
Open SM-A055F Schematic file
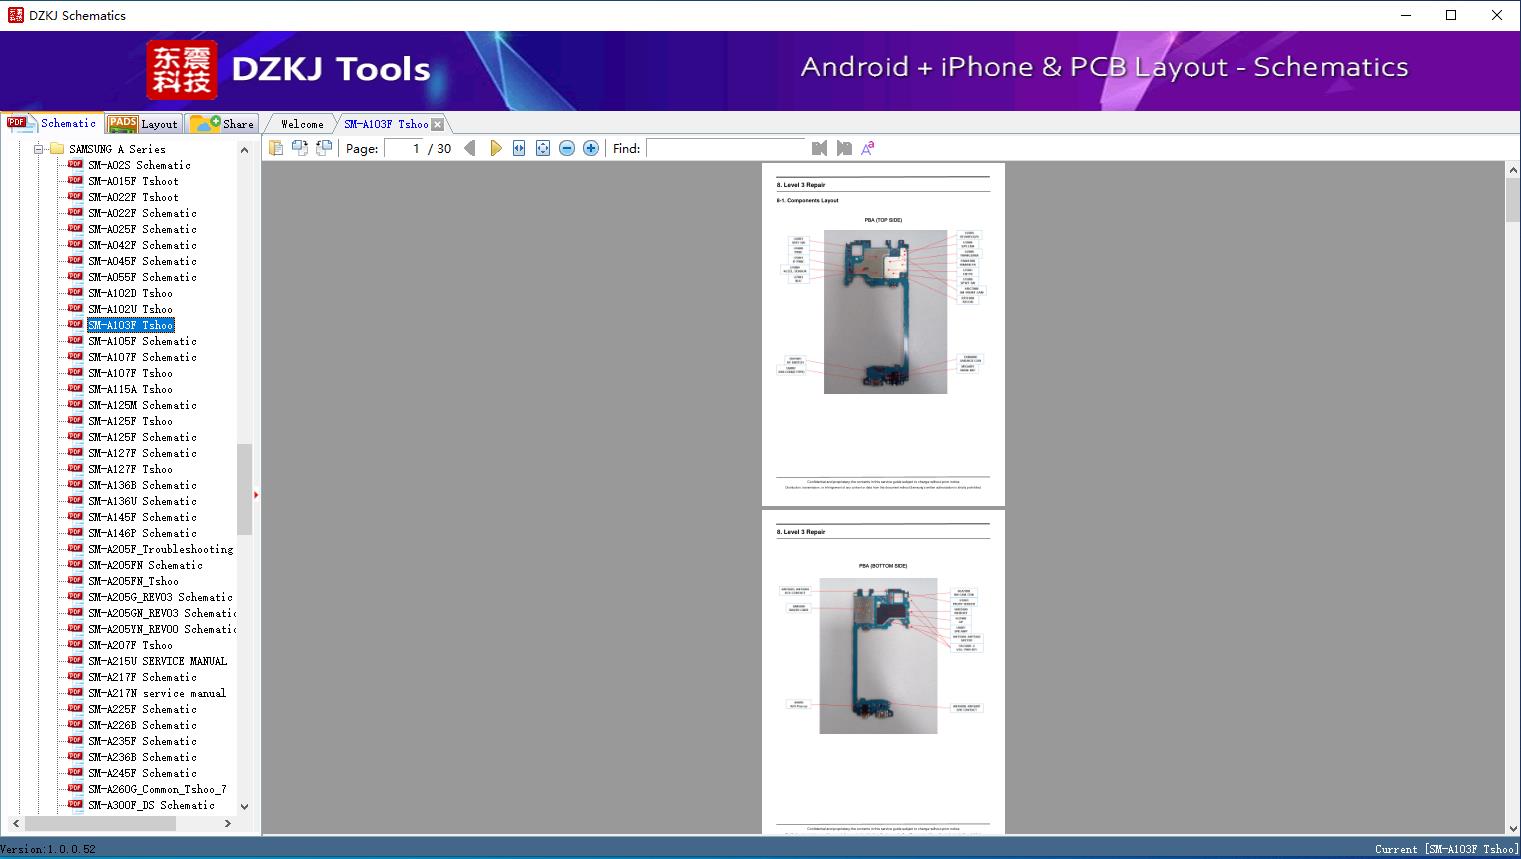point(142,277)
